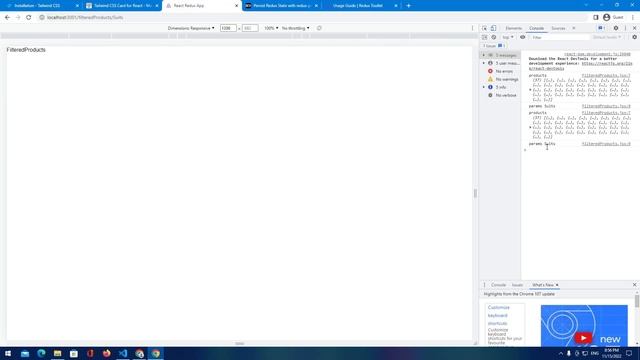Select No warnings filter in sidebar
640x360 pixels.
[x=507, y=79]
